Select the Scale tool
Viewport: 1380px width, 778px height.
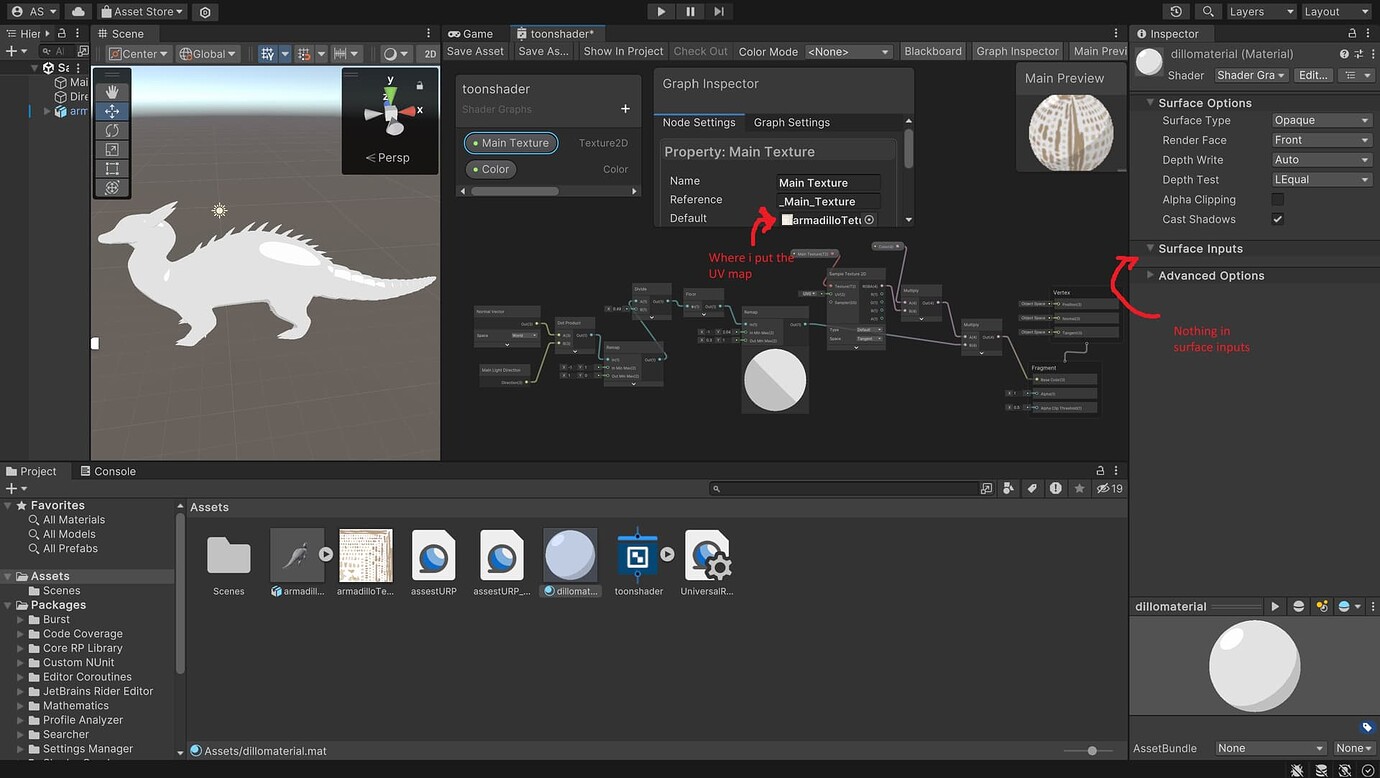click(112, 149)
